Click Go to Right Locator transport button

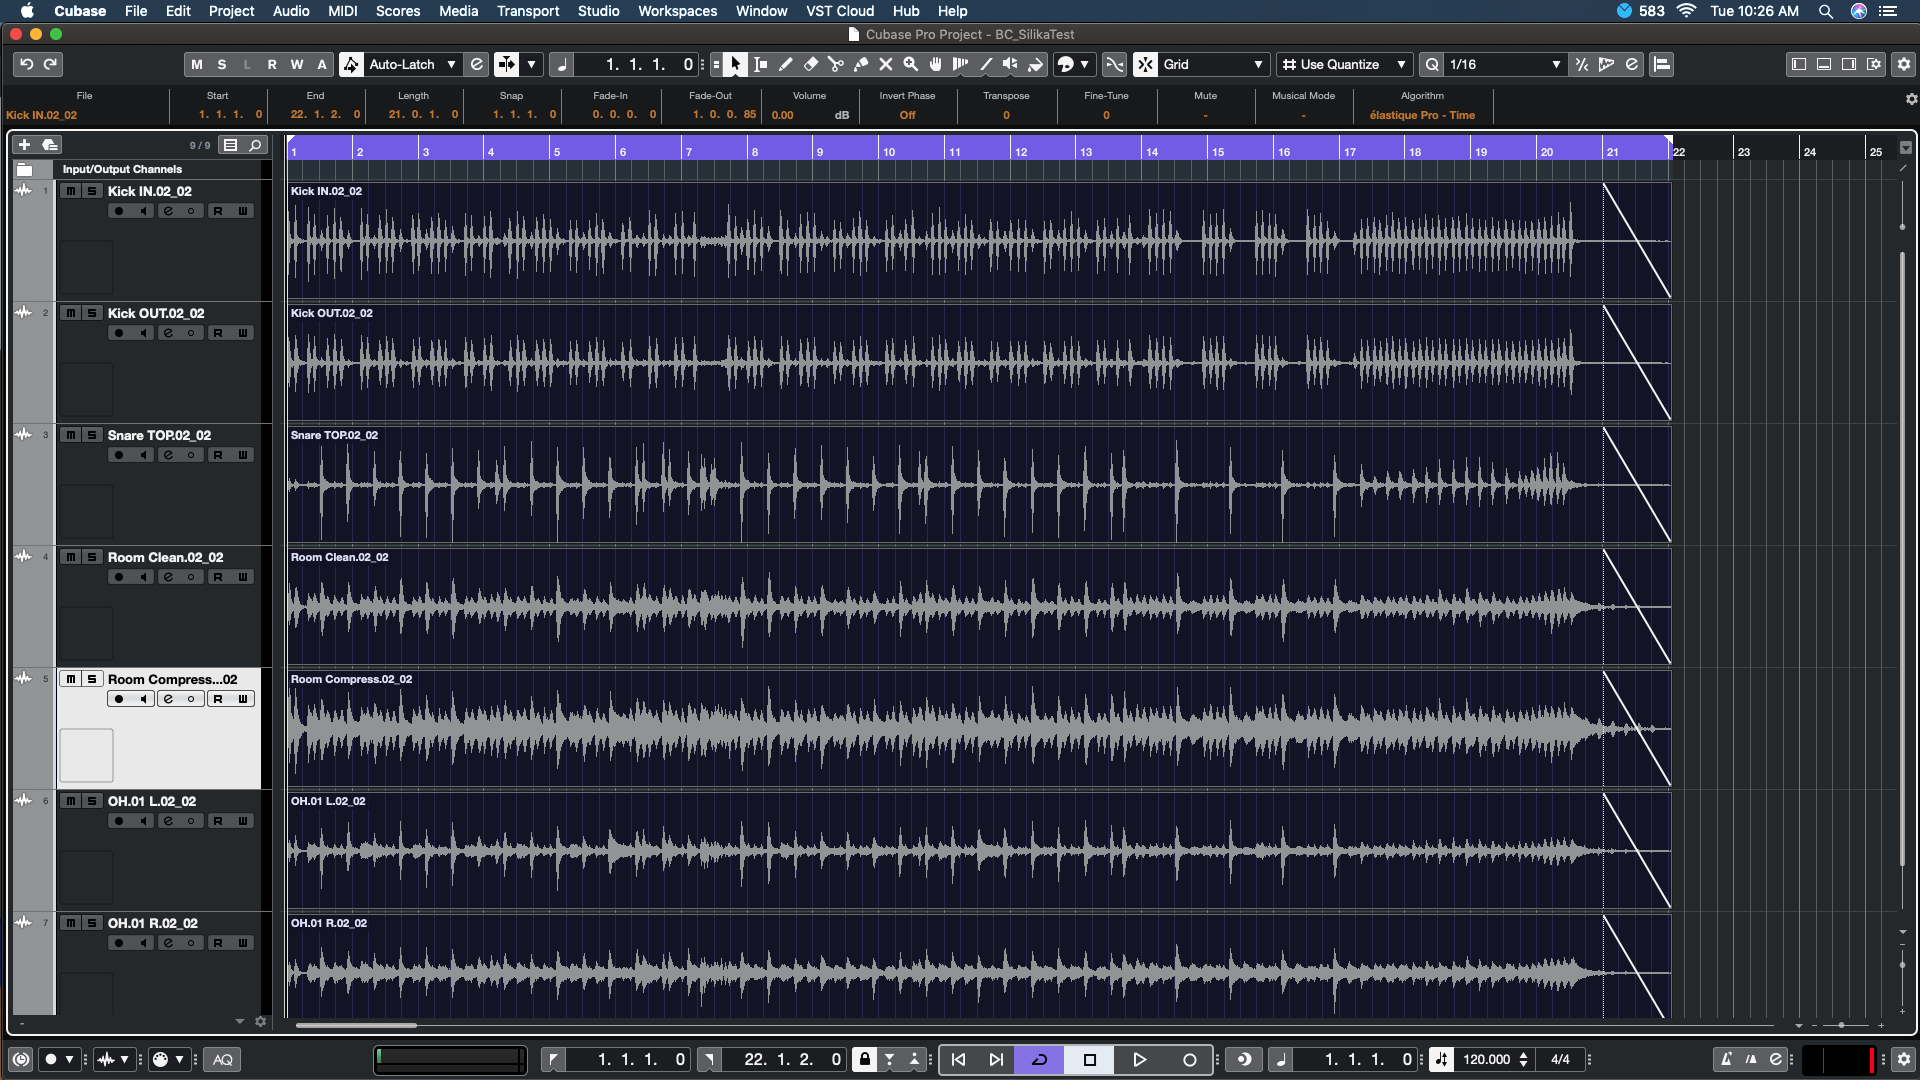click(996, 1059)
